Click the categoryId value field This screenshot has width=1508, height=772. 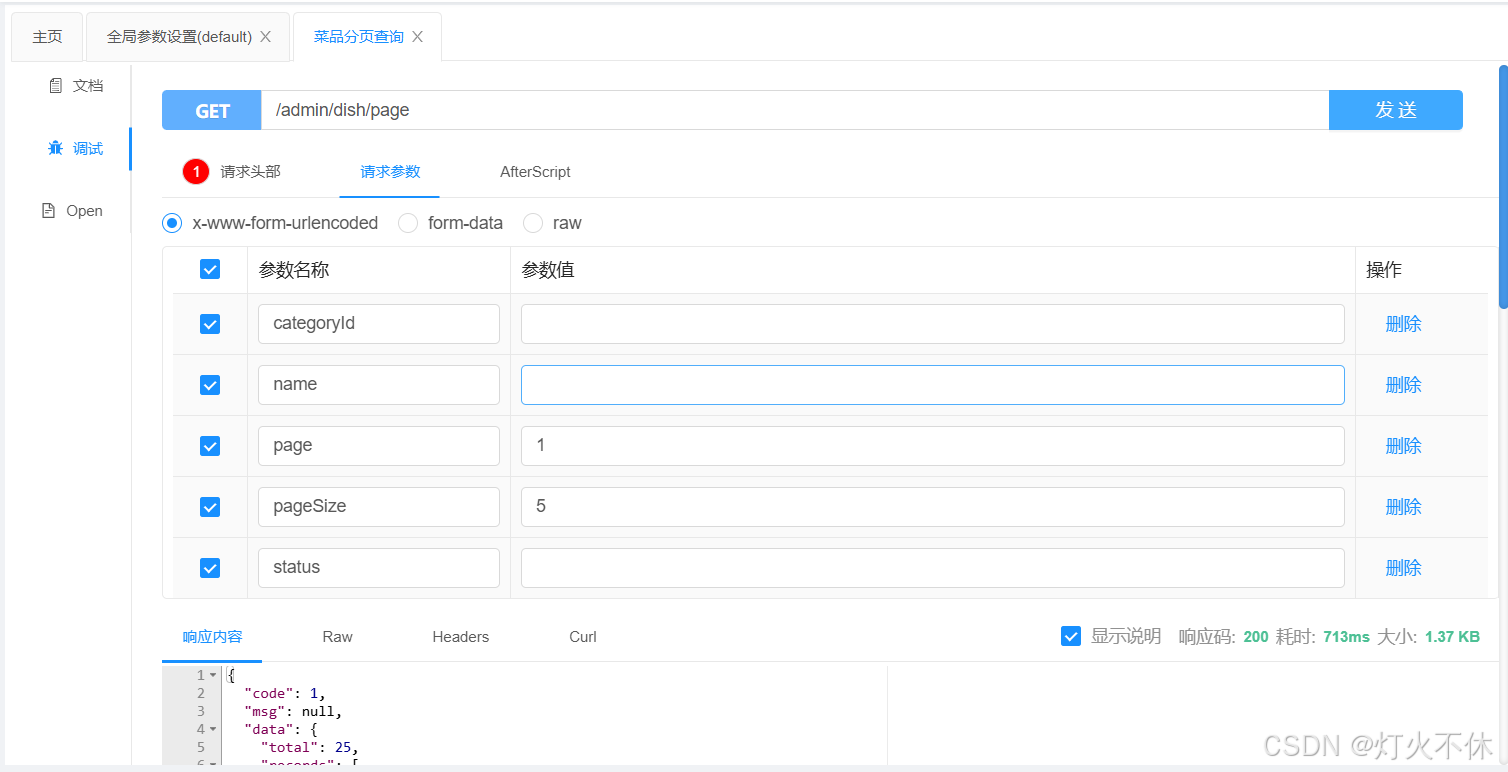coord(932,324)
